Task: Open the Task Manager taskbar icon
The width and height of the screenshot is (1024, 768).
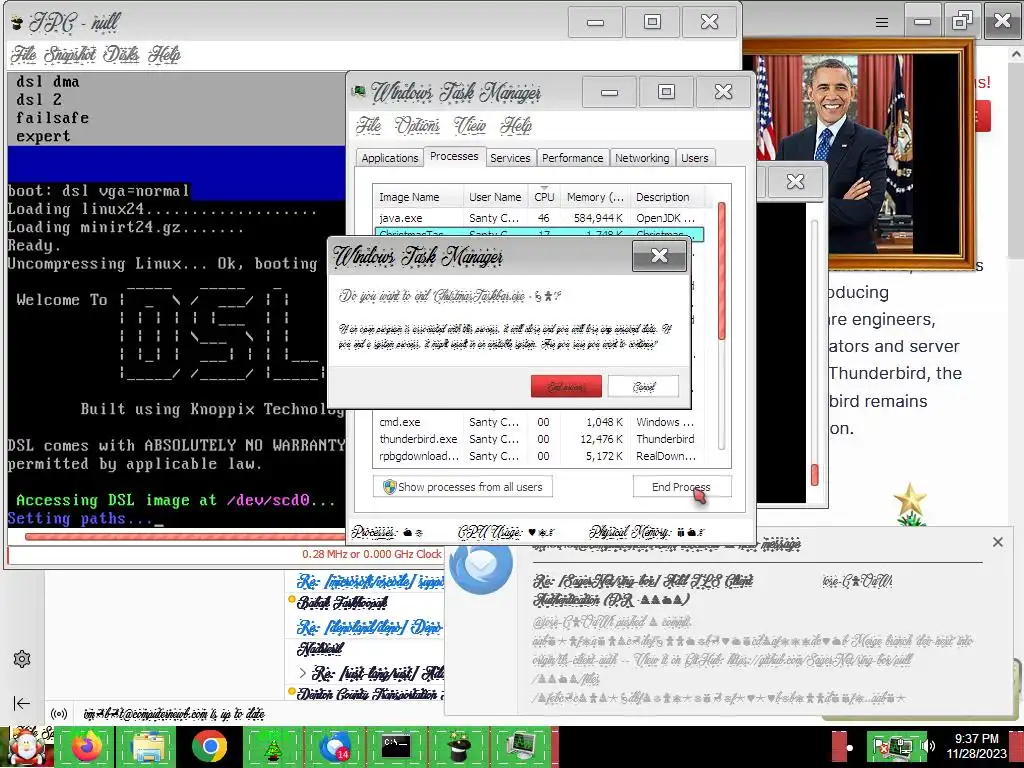Action: point(522,746)
